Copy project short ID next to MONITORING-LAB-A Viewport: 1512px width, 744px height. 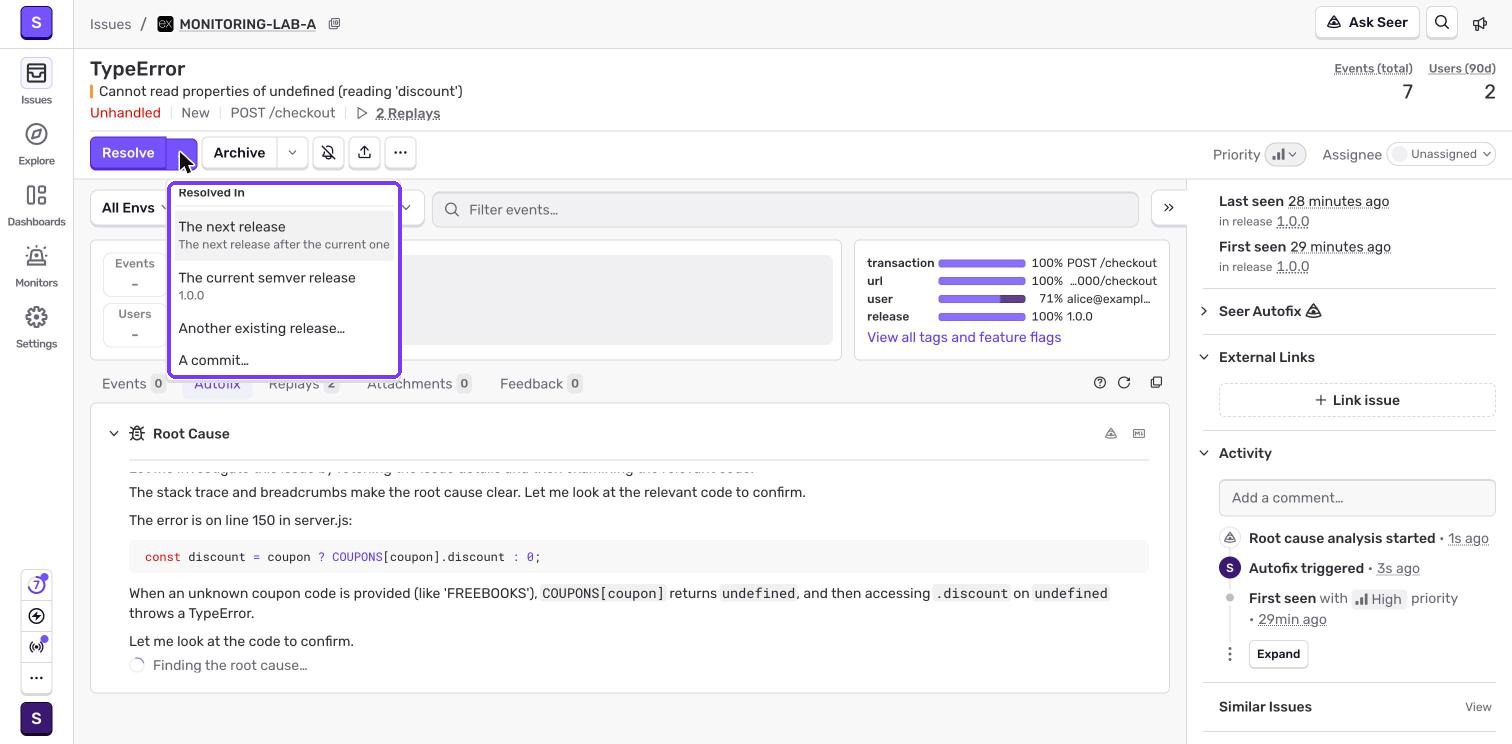(334, 24)
